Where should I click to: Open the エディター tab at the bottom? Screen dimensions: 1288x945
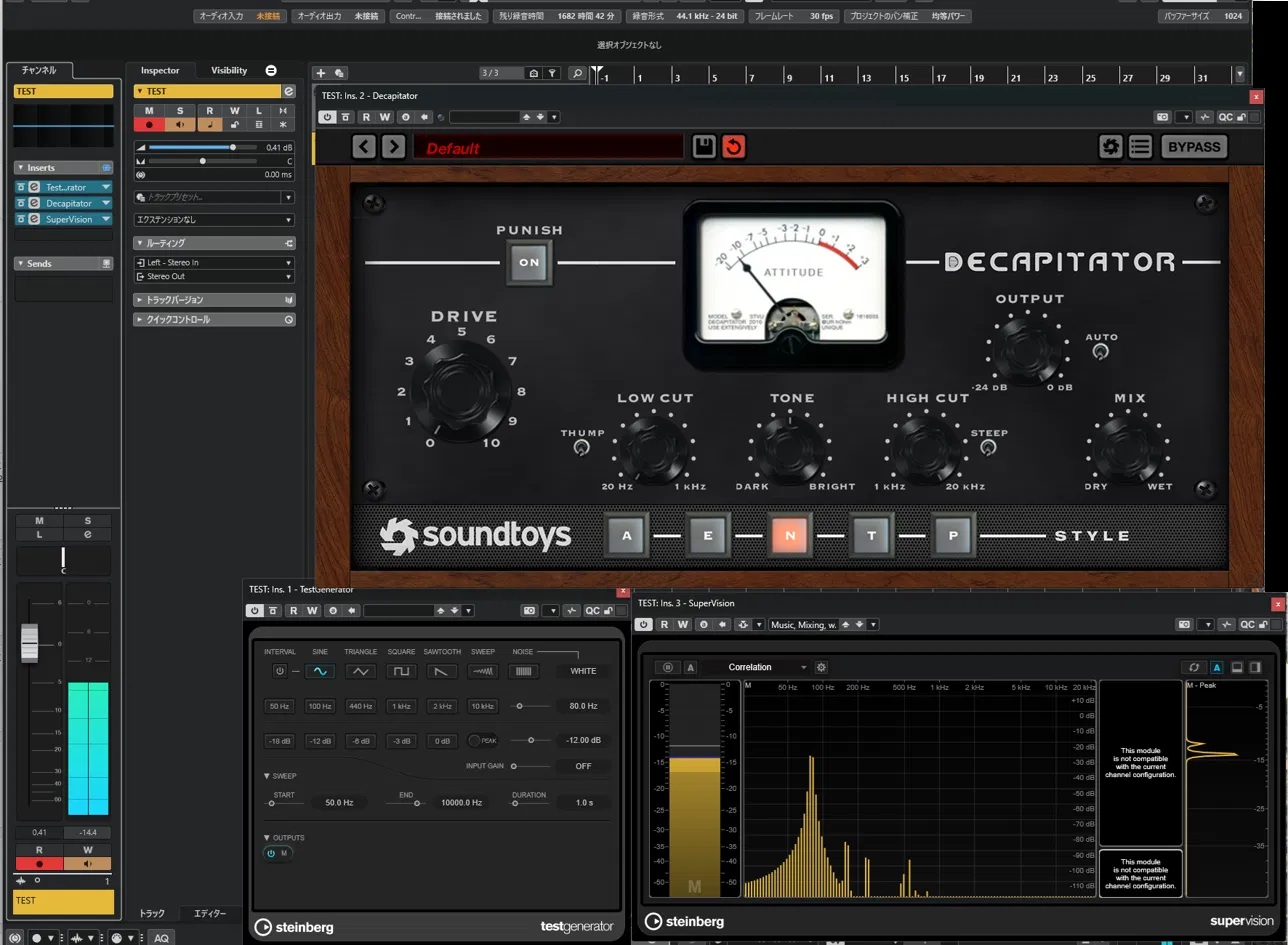point(210,914)
